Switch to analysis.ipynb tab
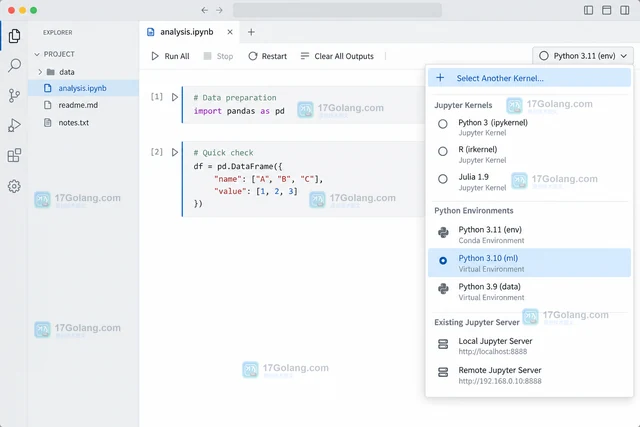 coord(187,32)
